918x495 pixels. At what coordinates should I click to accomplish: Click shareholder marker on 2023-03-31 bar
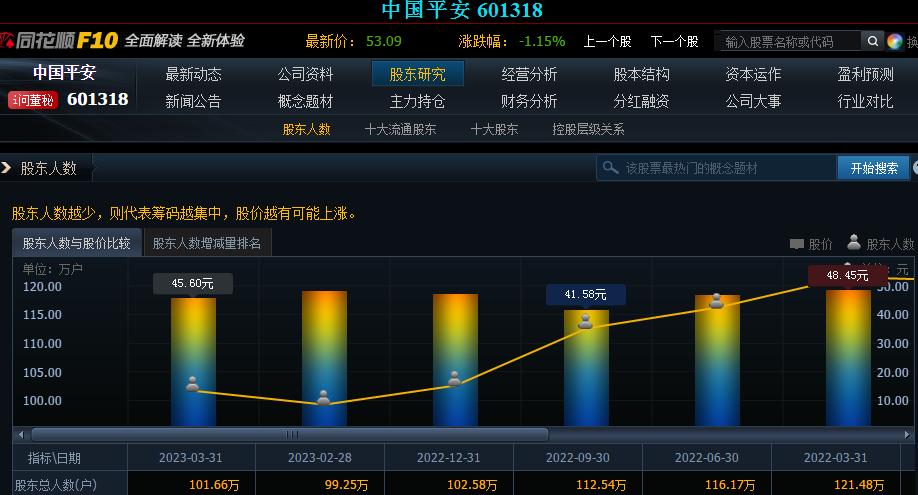[x=193, y=384]
